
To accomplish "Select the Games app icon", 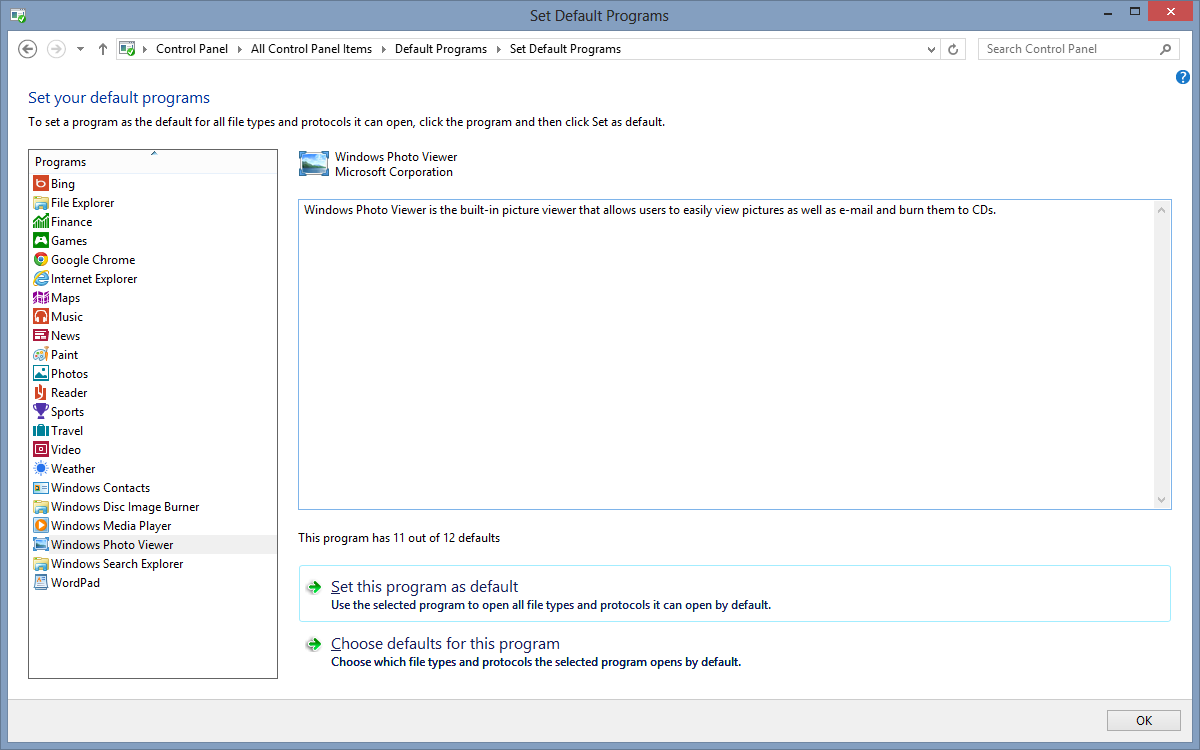I will tap(41, 241).
